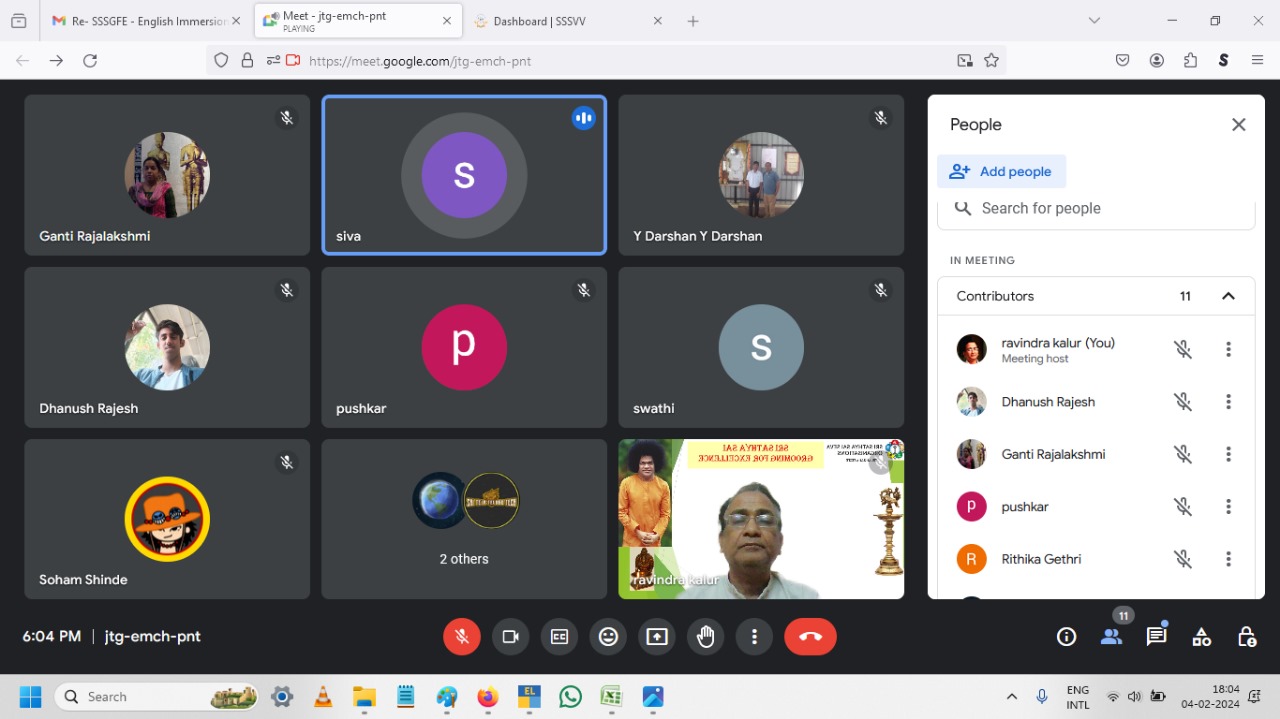
Task: Mute pushkar in the People list
Action: pyautogui.click(x=1182, y=507)
